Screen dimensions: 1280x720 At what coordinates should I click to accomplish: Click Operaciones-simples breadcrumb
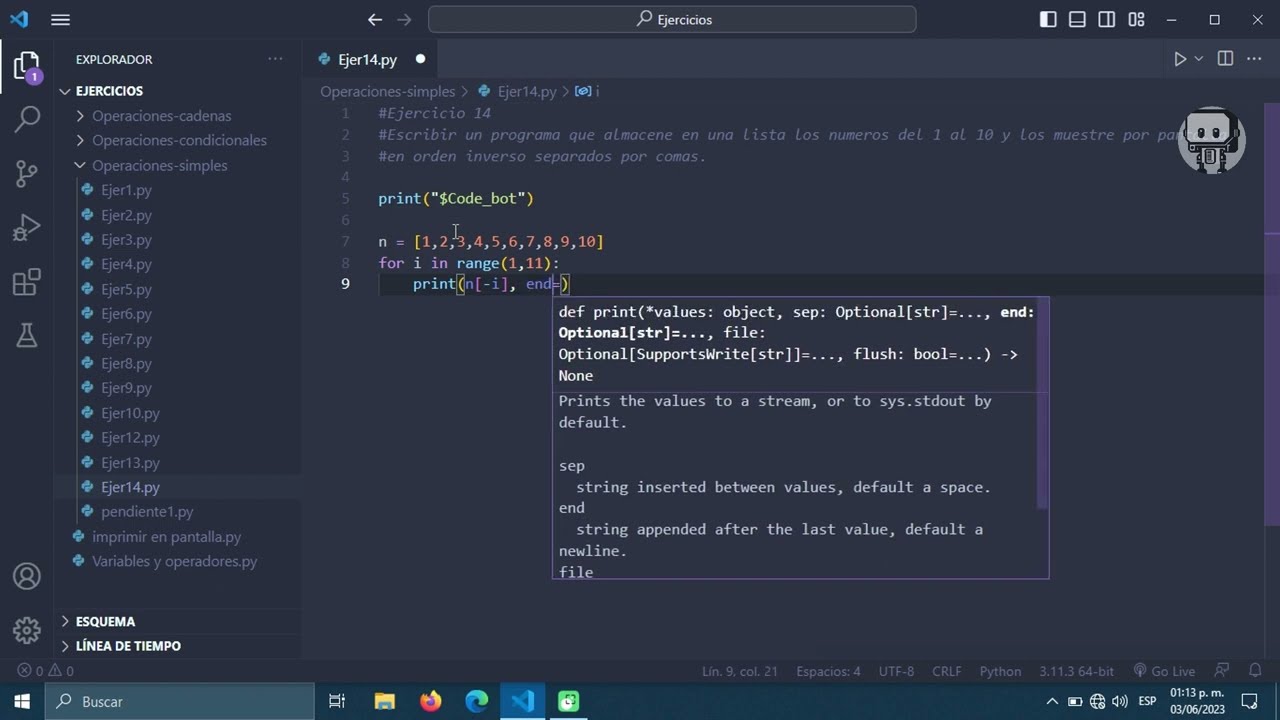tap(387, 91)
